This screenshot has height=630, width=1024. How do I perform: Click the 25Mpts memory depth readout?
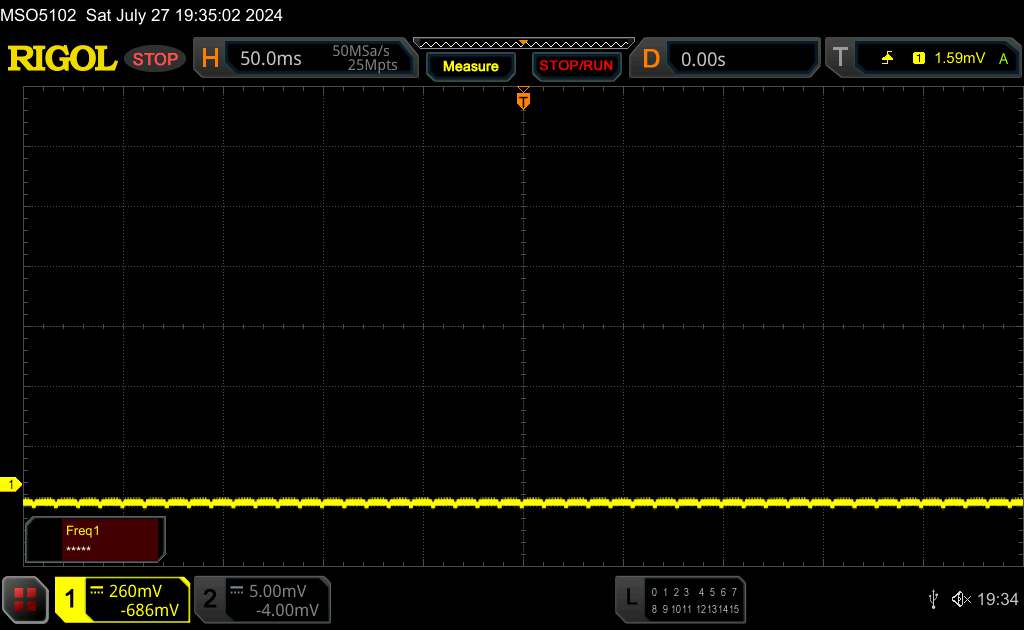tap(372, 65)
